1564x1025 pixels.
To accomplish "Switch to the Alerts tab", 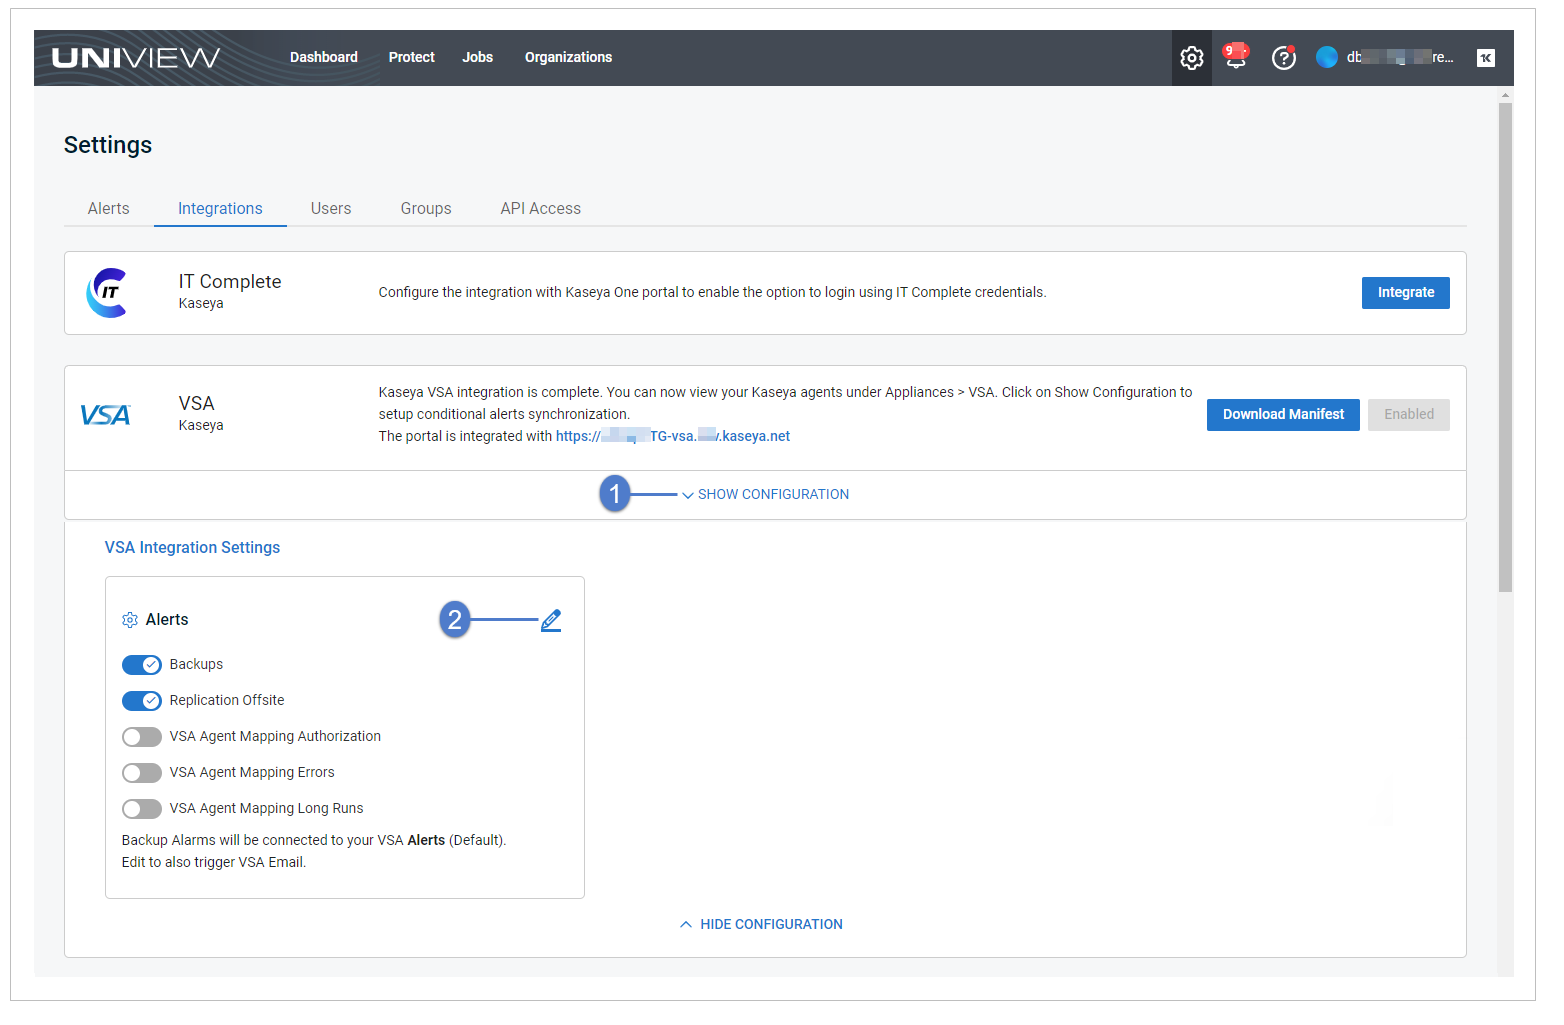I will (x=109, y=208).
